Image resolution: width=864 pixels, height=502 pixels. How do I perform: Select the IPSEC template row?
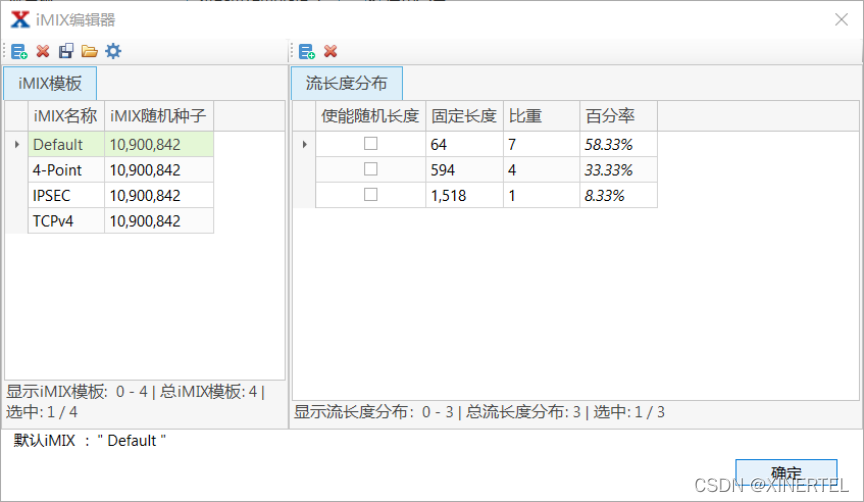coord(66,195)
